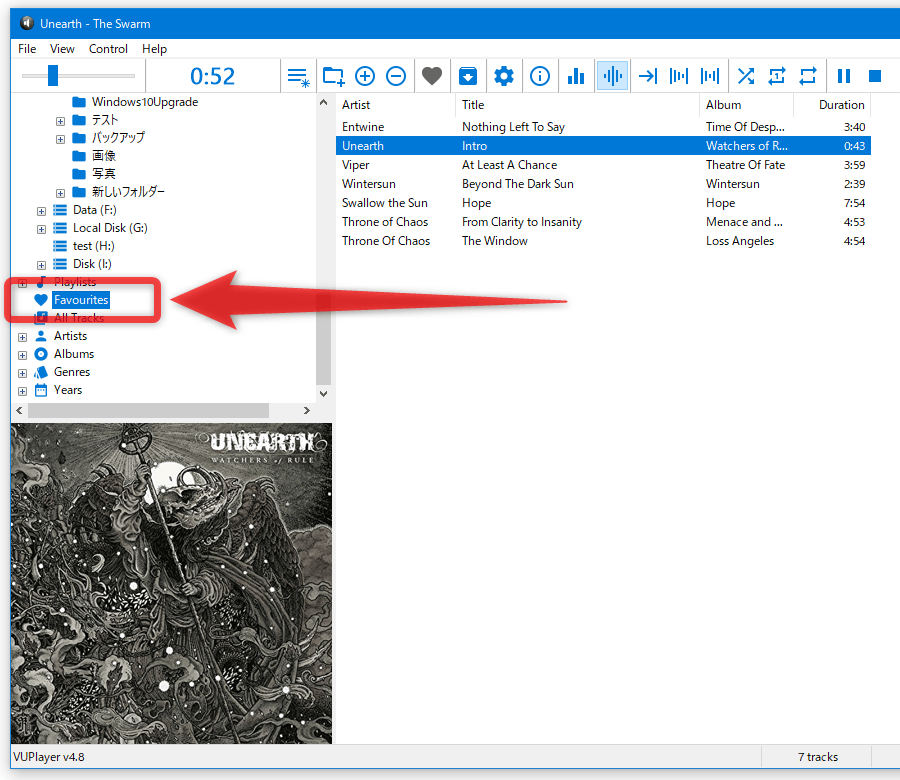Select the 画像 folder
The width and height of the screenshot is (900, 780).
[104, 156]
